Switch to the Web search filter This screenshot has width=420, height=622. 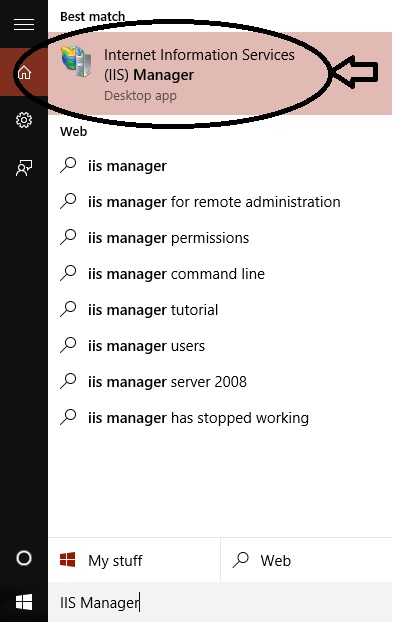point(306,560)
